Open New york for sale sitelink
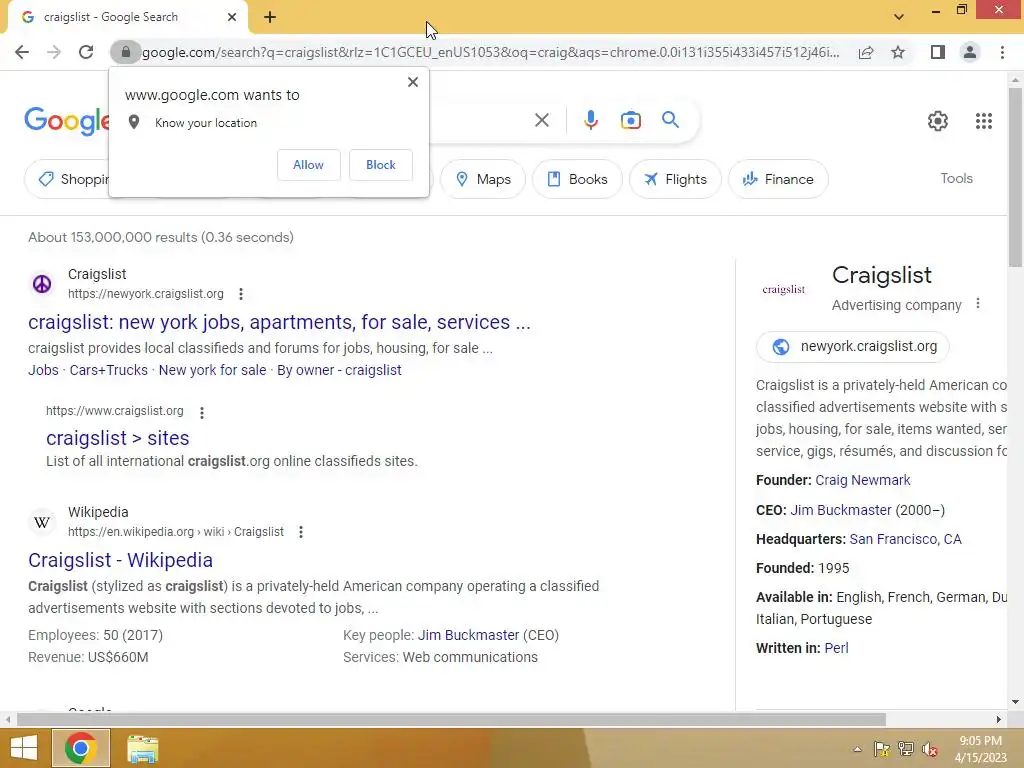The width and height of the screenshot is (1024, 768). pos(212,370)
